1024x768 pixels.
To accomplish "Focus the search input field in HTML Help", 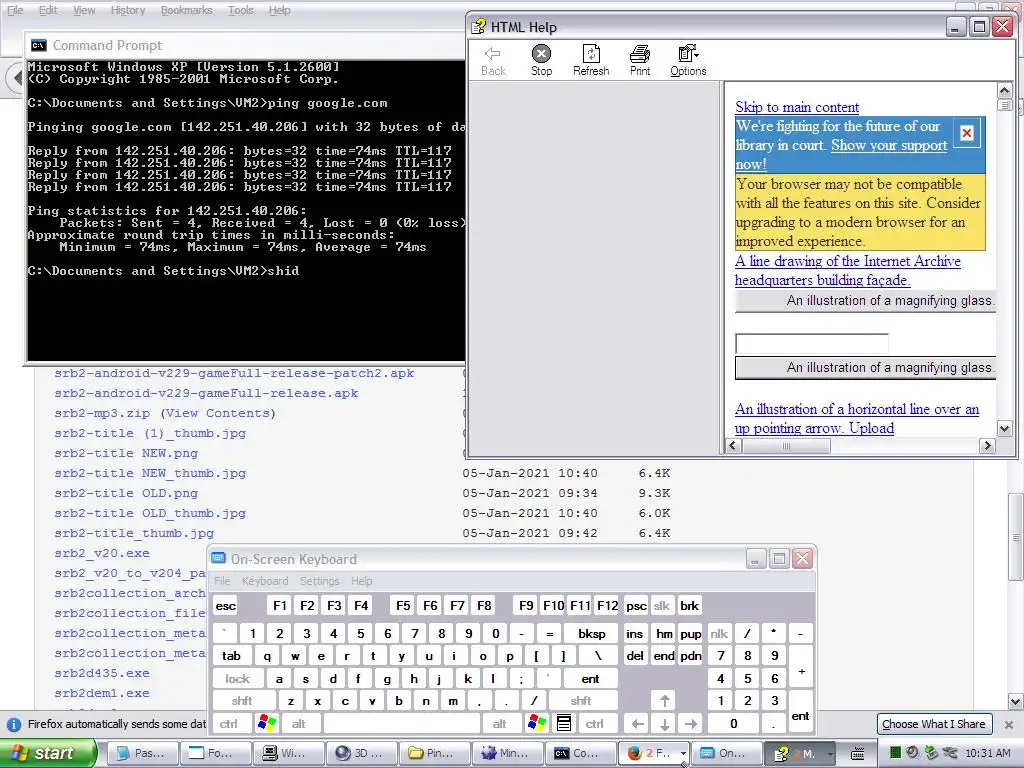I will coord(811,344).
